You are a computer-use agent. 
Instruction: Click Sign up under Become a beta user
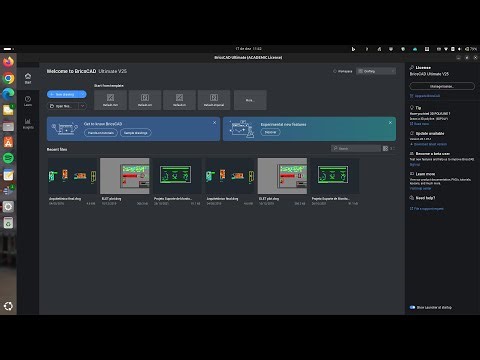click(415, 164)
